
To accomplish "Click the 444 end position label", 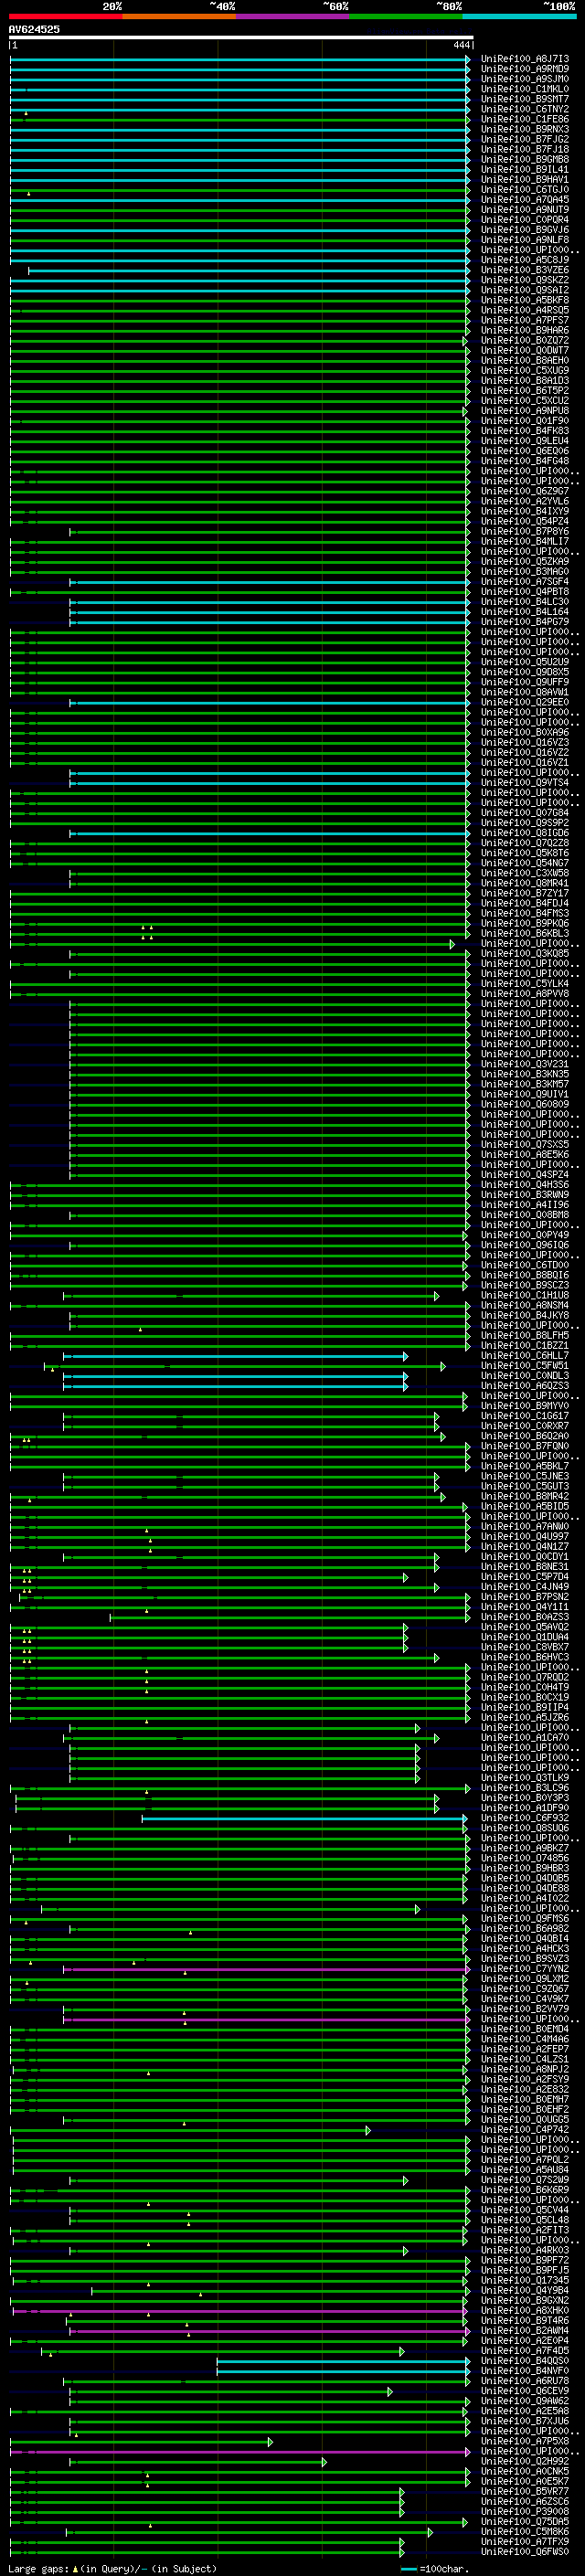I will tap(461, 45).
